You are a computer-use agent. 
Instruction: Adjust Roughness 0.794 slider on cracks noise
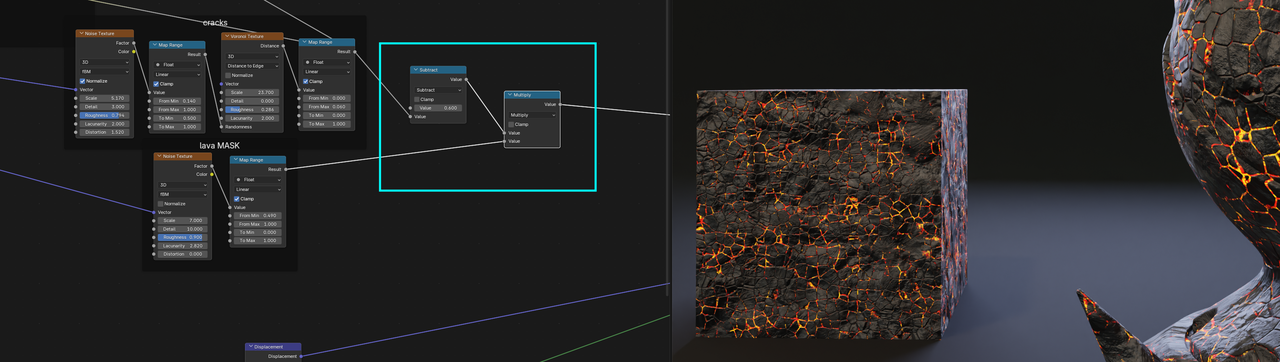click(x=105, y=115)
